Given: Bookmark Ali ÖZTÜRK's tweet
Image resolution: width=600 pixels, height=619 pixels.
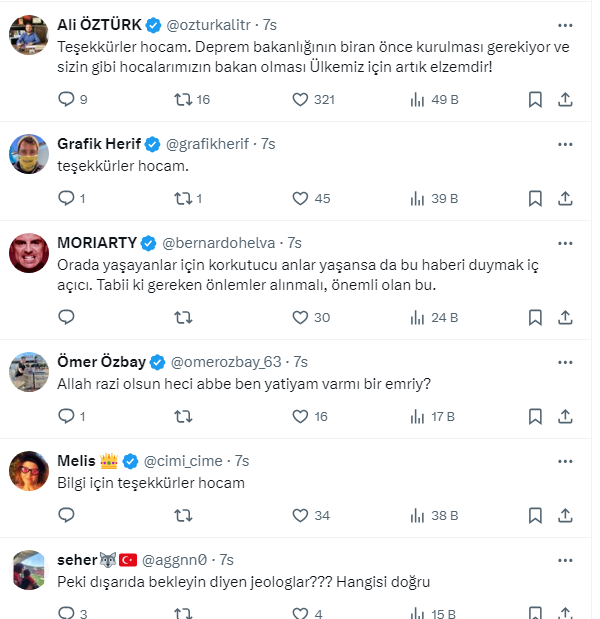Looking at the screenshot, I should tap(535, 99).
